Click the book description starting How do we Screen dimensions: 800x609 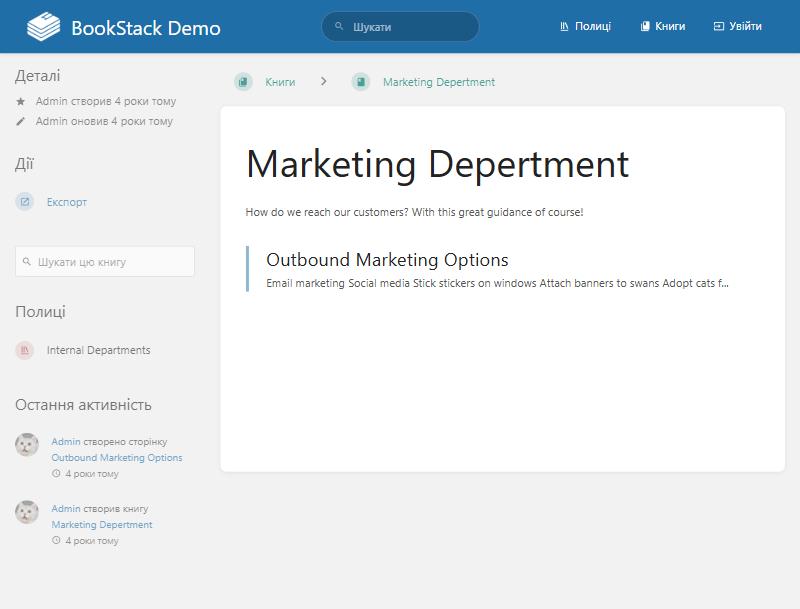coord(414,212)
